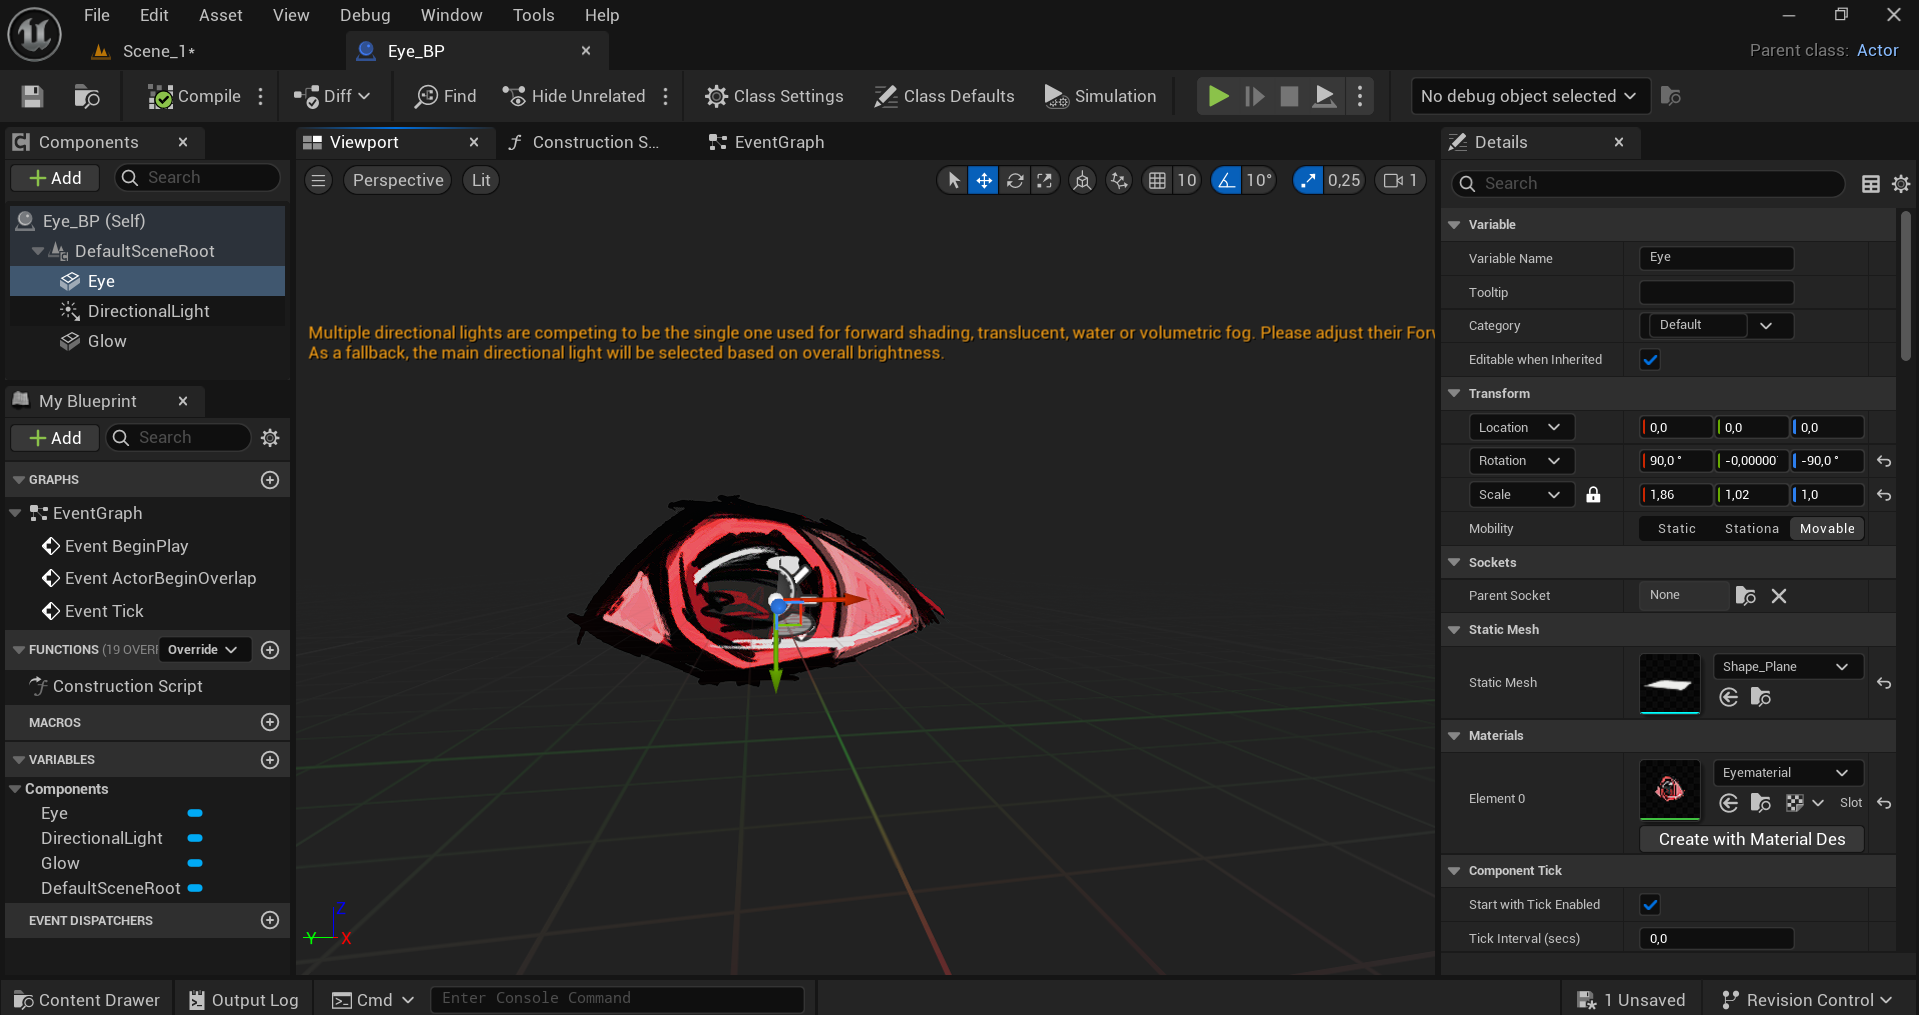This screenshot has width=1919, height=1015.
Task: Open the Details panel settings gear
Action: 1901,184
